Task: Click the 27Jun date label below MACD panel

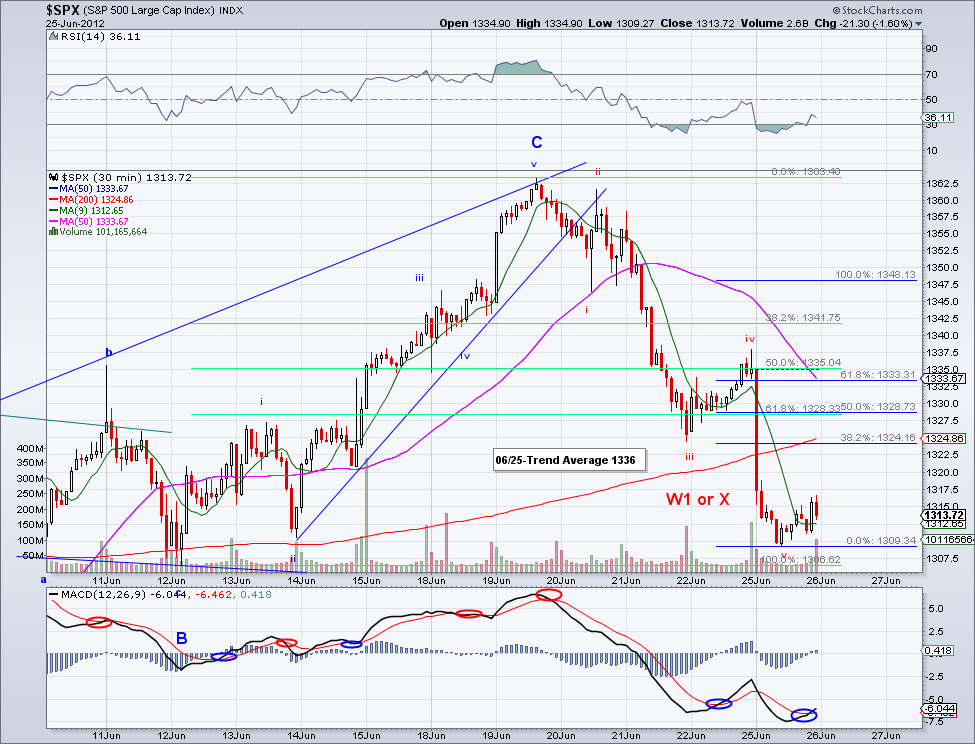Action: point(885,735)
